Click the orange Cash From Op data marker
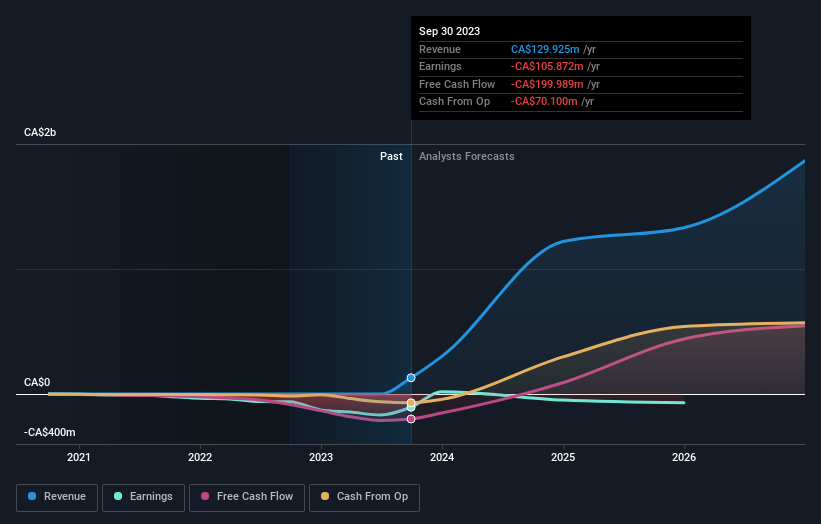821x524 pixels. pos(411,403)
